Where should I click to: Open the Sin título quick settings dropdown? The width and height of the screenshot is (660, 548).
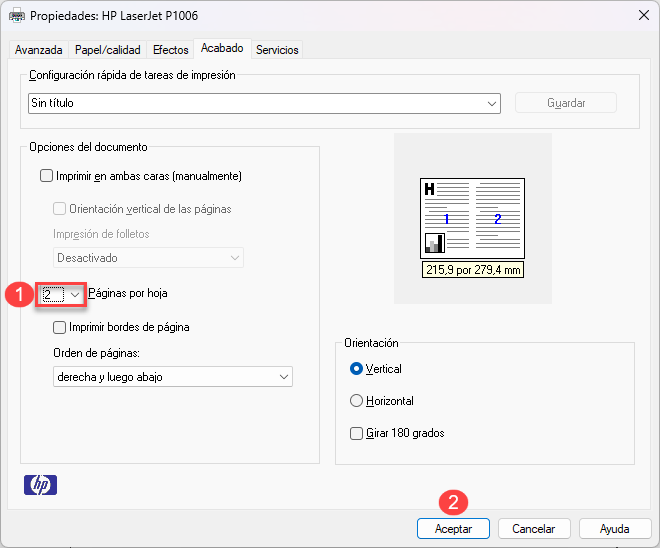point(264,104)
